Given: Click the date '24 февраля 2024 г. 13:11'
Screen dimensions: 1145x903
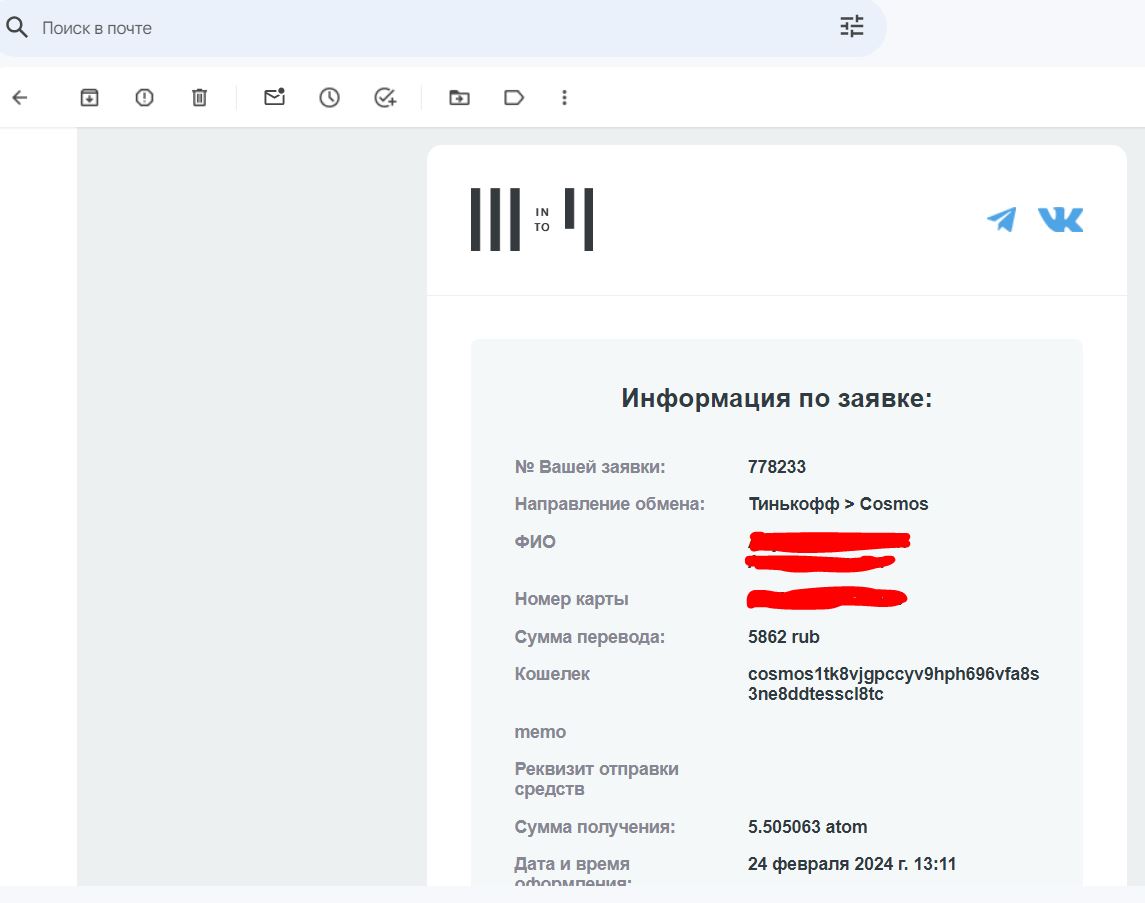Looking at the screenshot, I should click(851, 864).
